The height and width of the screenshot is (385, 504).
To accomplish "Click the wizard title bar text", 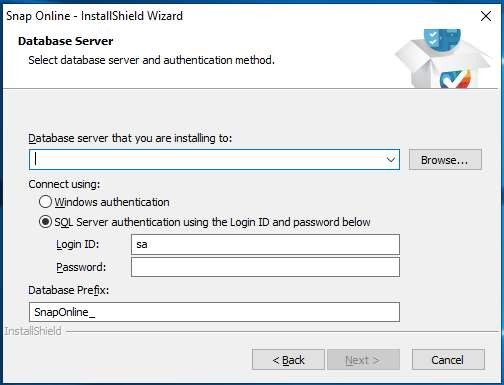I will pyautogui.click(x=95, y=16).
